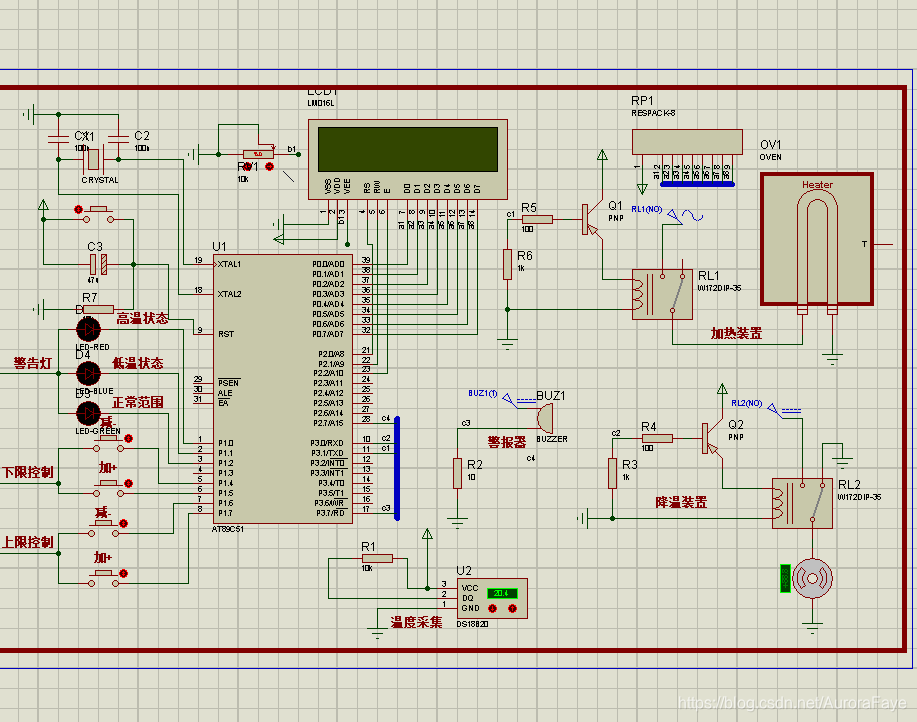Select the U2 DS18B20 sensor body

[492, 598]
